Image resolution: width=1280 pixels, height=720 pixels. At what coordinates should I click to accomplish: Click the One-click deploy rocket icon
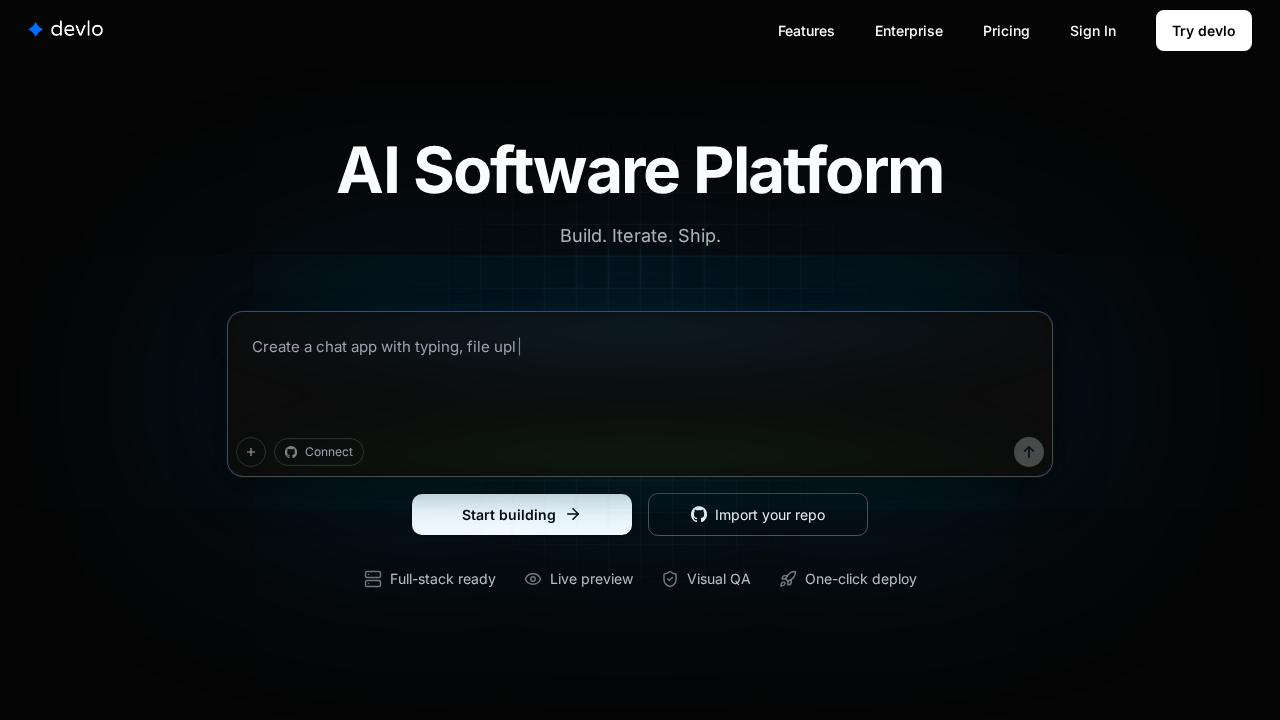click(x=788, y=579)
